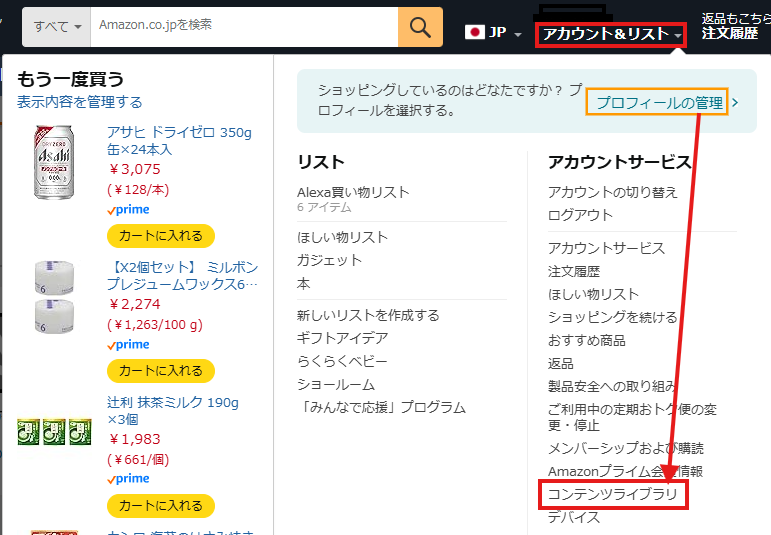Viewport: 771px width, 535px height.
Task: Open the JP language selector arrow
Action: click(518, 34)
